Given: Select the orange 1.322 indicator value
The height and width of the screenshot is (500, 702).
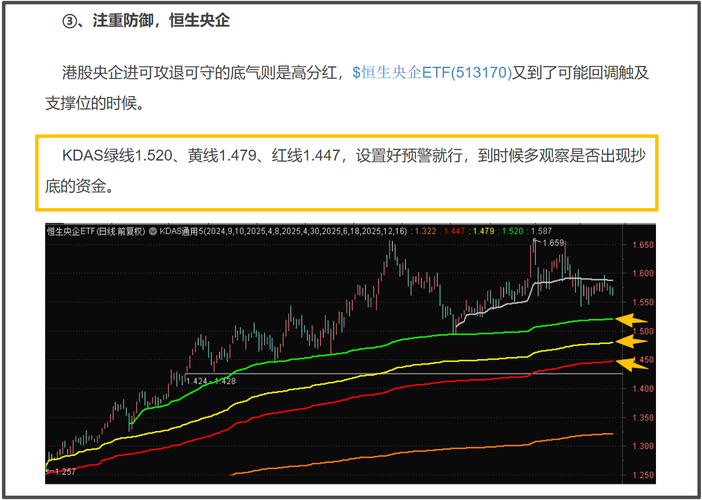Looking at the screenshot, I should [425, 231].
